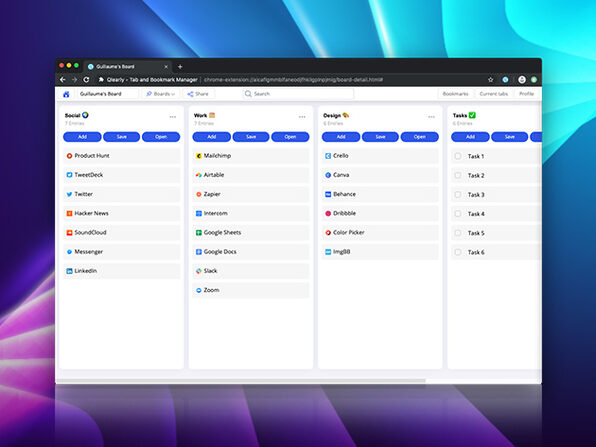Click the home icon in app toolbar
596x447 pixels.
(66, 94)
